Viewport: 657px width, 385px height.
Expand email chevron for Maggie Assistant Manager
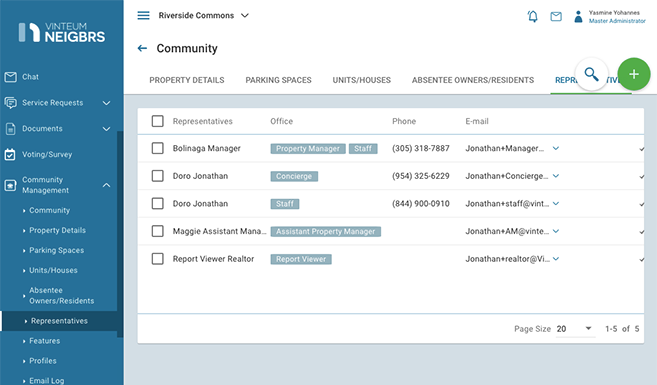click(556, 231)
